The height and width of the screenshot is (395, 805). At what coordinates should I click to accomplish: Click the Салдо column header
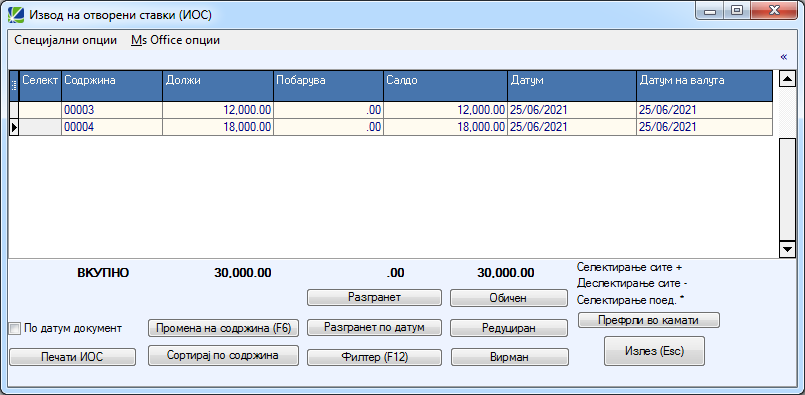coord(446,86)
